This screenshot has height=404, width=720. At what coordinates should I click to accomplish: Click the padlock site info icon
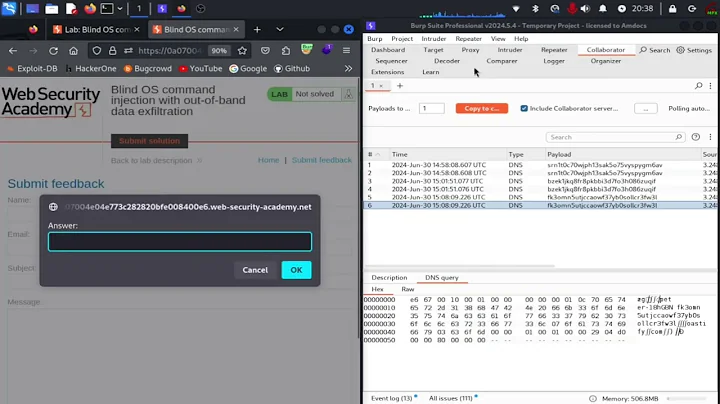[112, 50]
